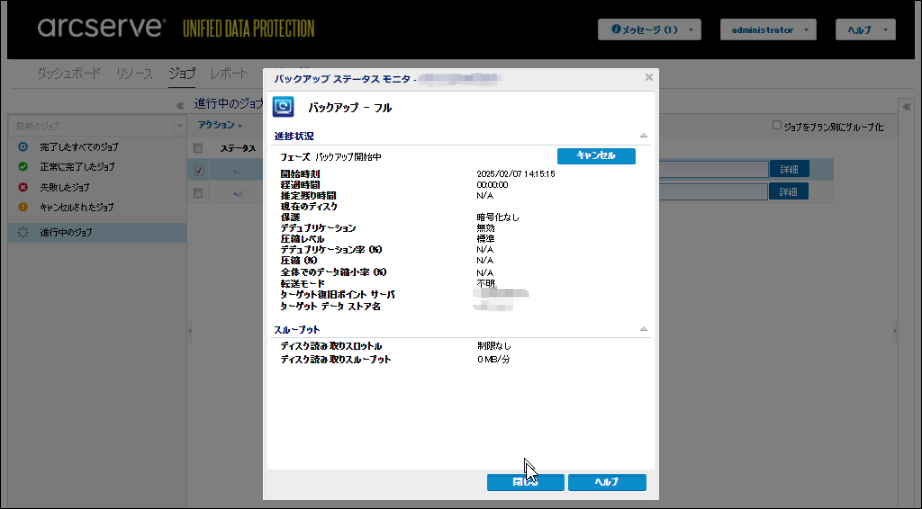Viewport: 922px width, 509px height.
Task: Collapse left panel with double-arrow icon
Action: pos(180,105)
